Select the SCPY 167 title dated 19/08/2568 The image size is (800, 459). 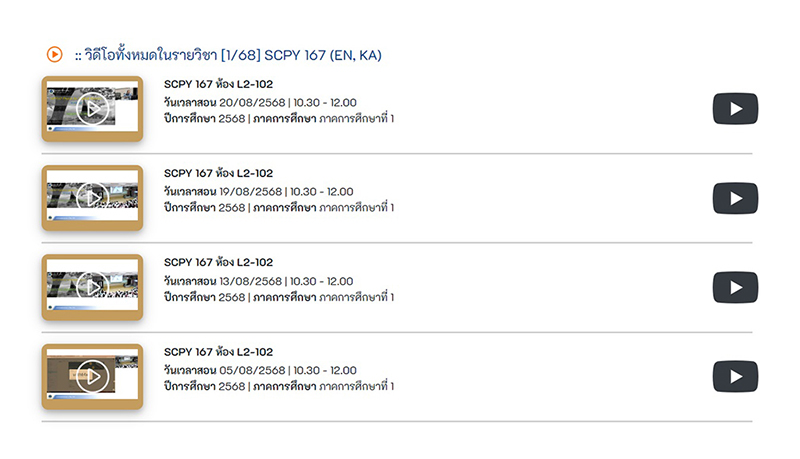pyautogui.click(x=218, y=173)
